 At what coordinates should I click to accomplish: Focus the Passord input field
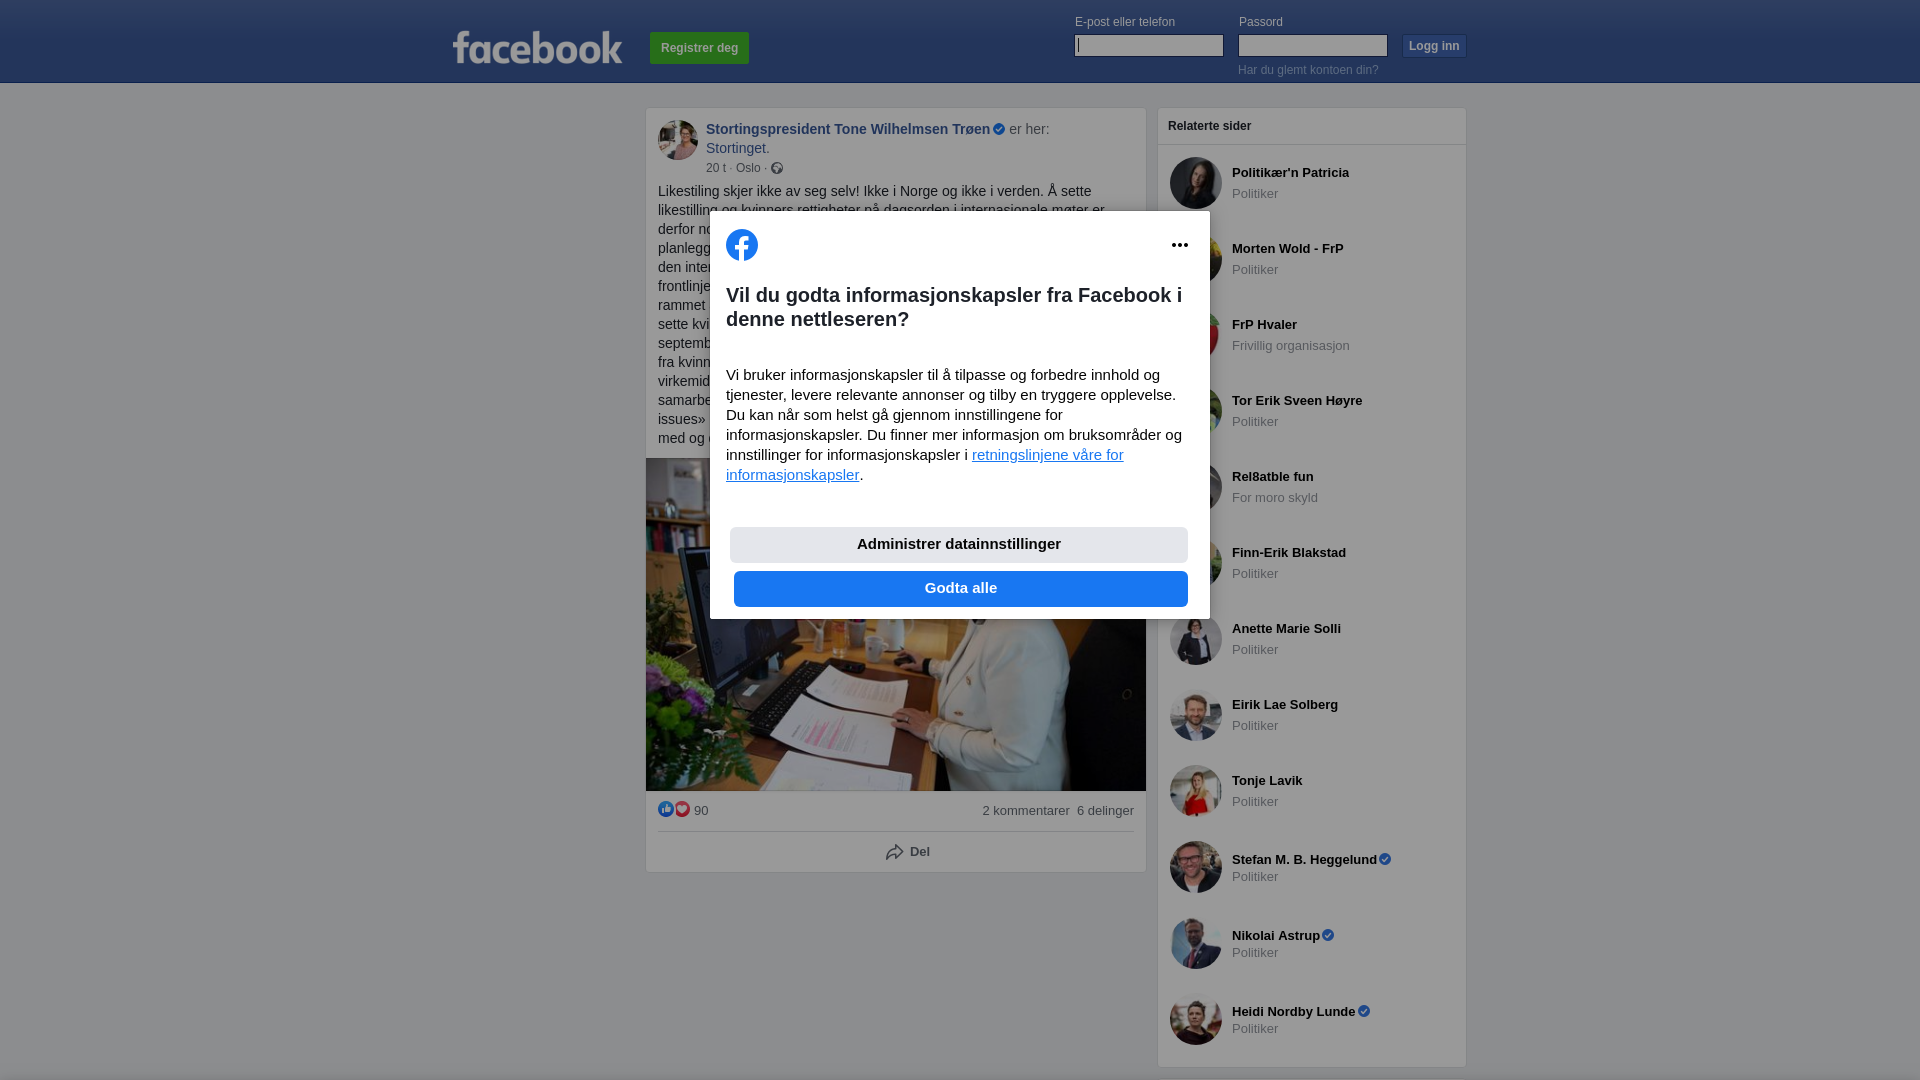click(x=1313, y=45)
